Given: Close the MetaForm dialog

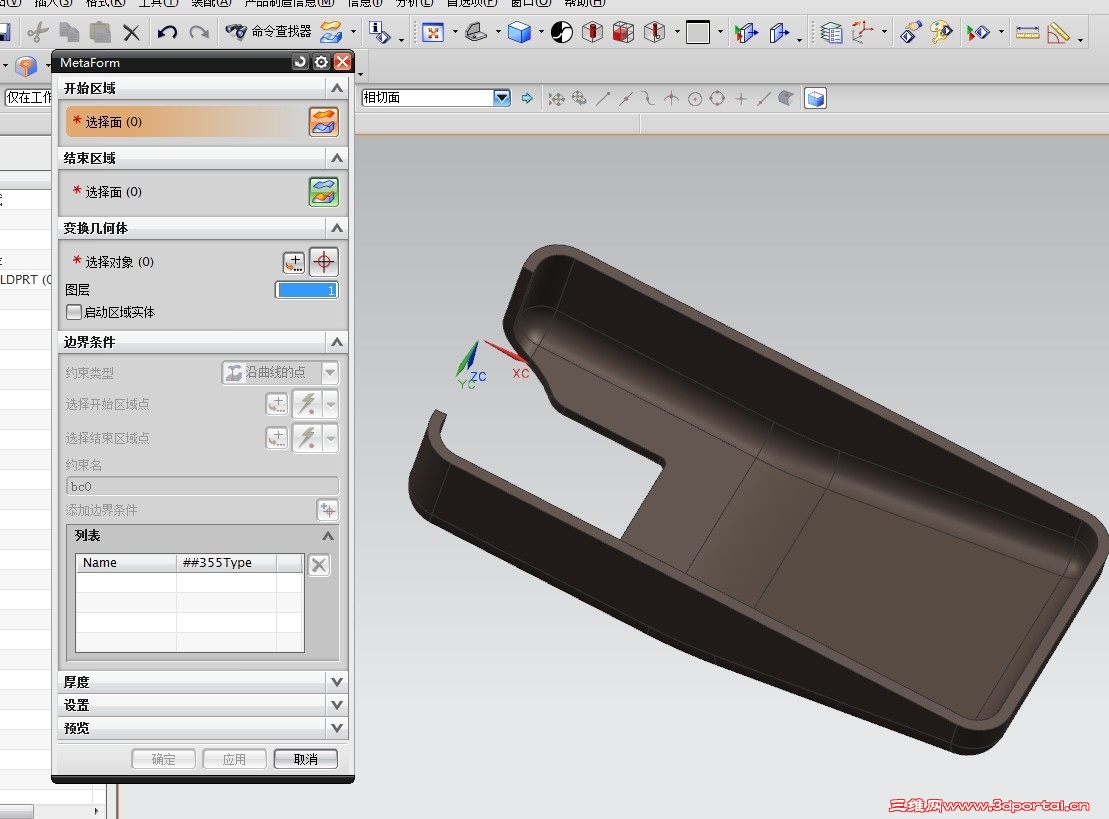Looking at the screenshot, I should click(x=342, y=62).
